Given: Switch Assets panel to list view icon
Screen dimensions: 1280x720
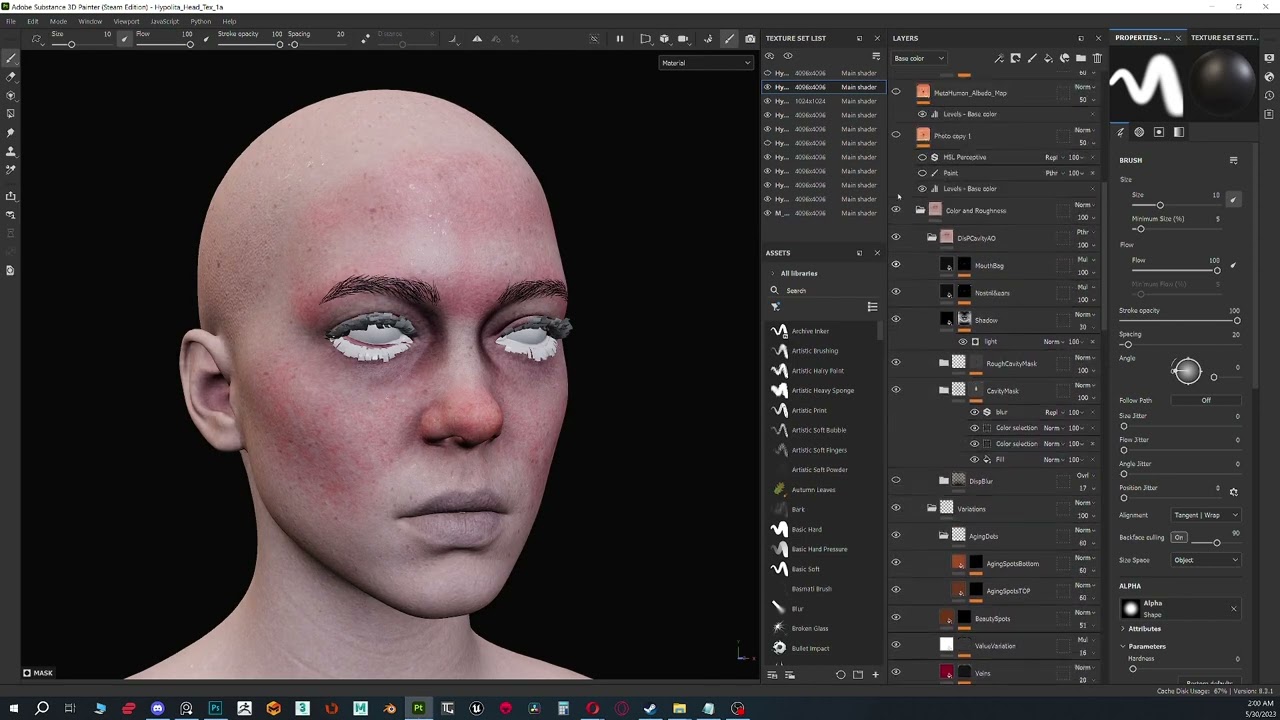Looking at the screenshot, I should click(x=872, y=307).
